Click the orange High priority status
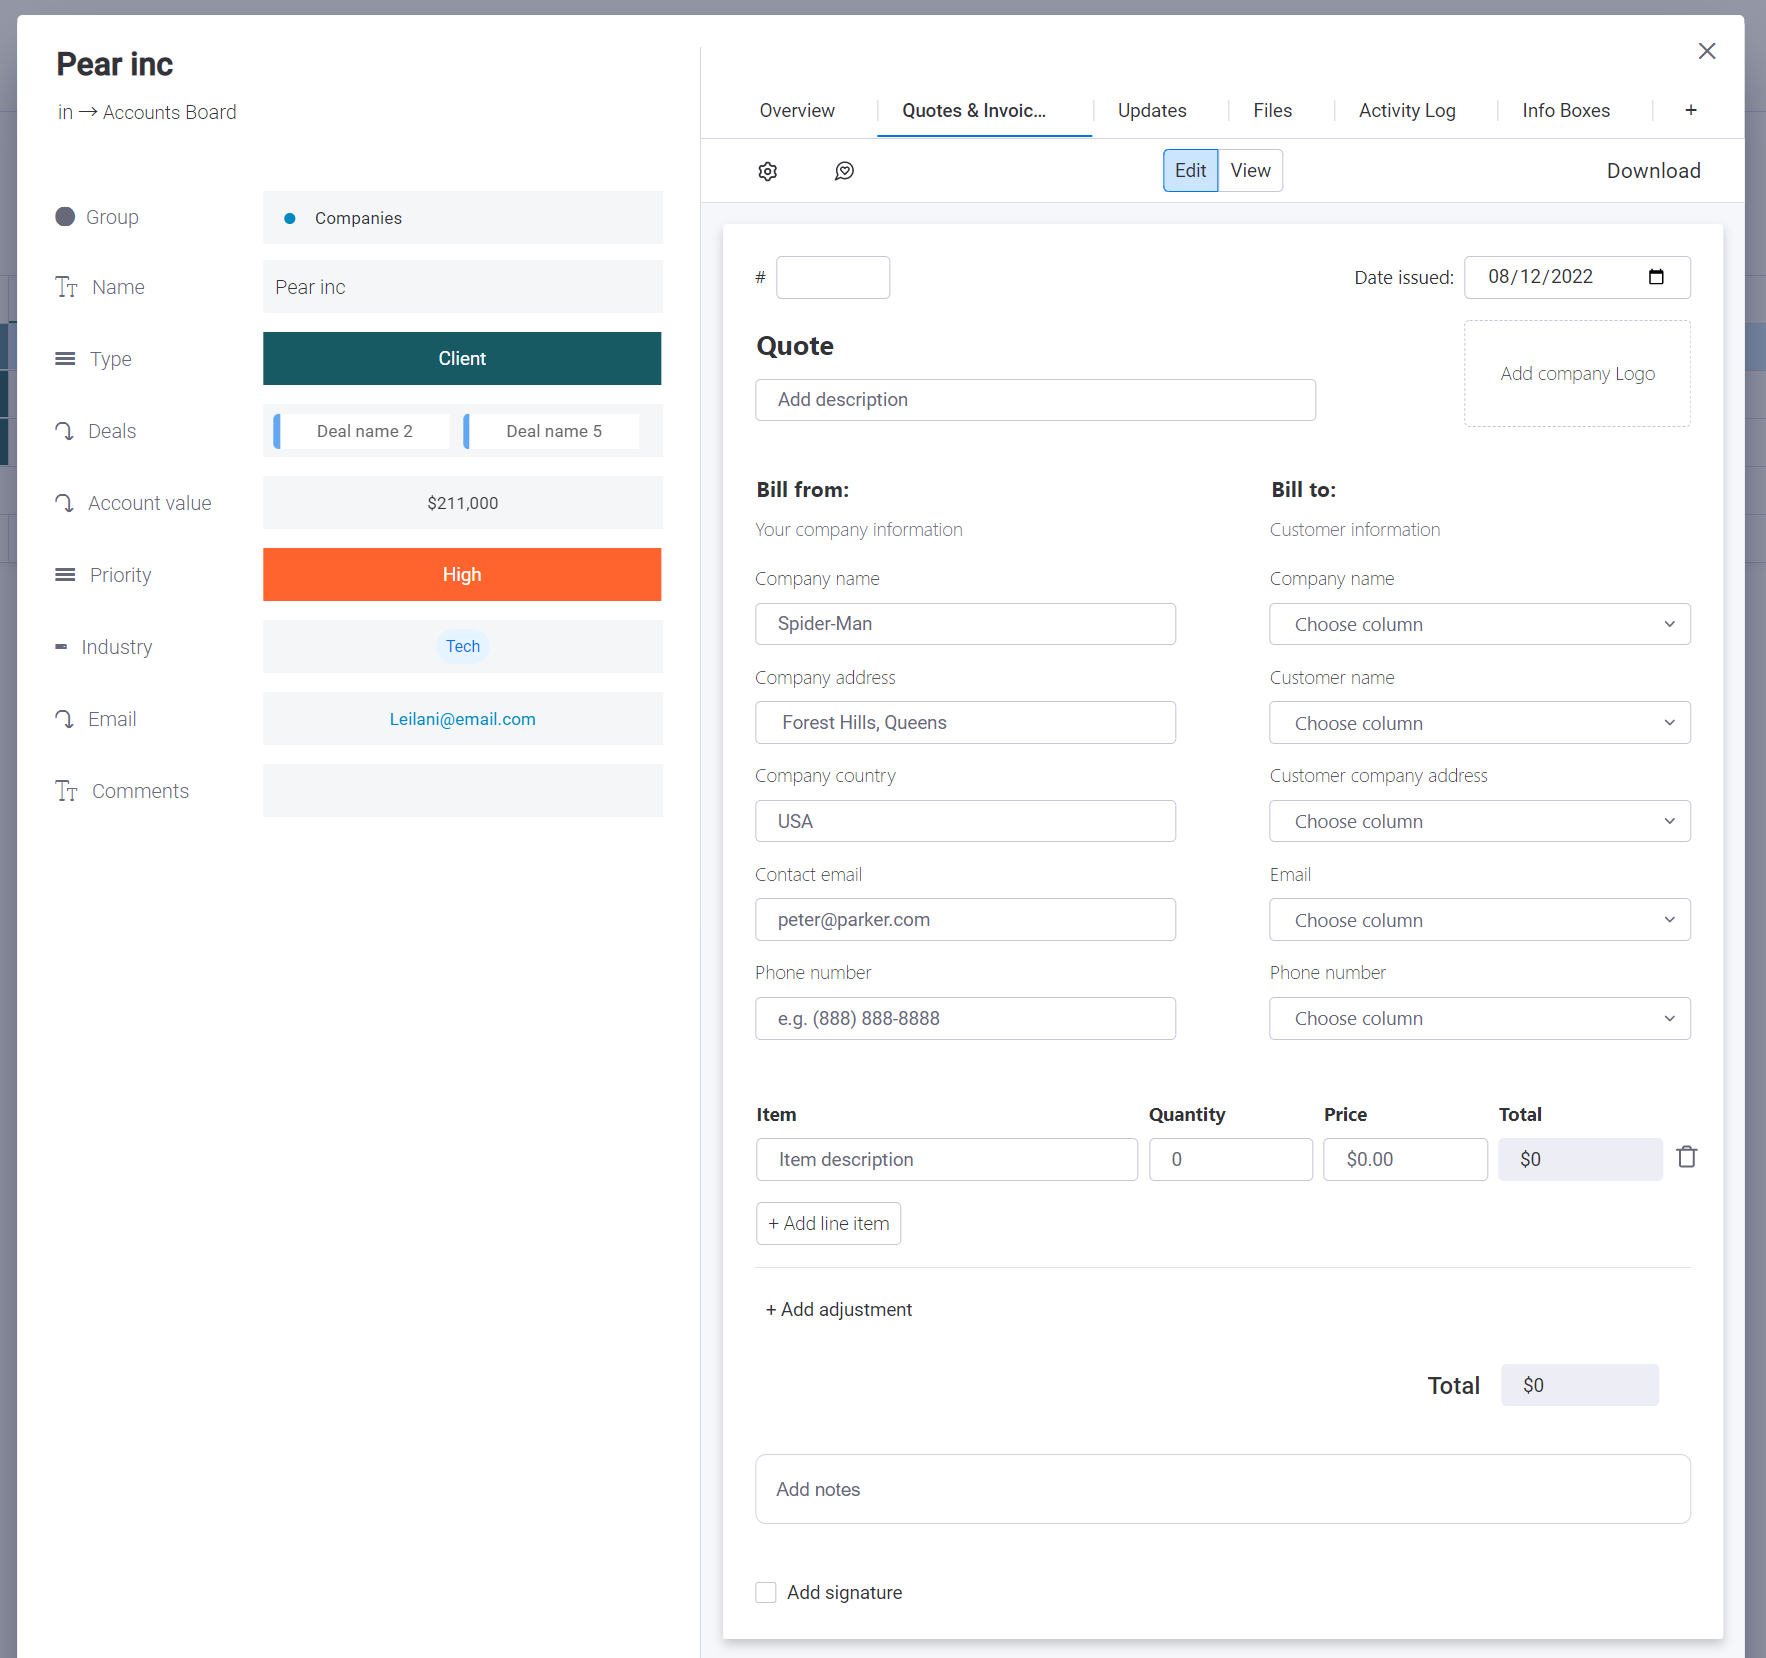This screenshot has width=1766, height=1658. 462,575
